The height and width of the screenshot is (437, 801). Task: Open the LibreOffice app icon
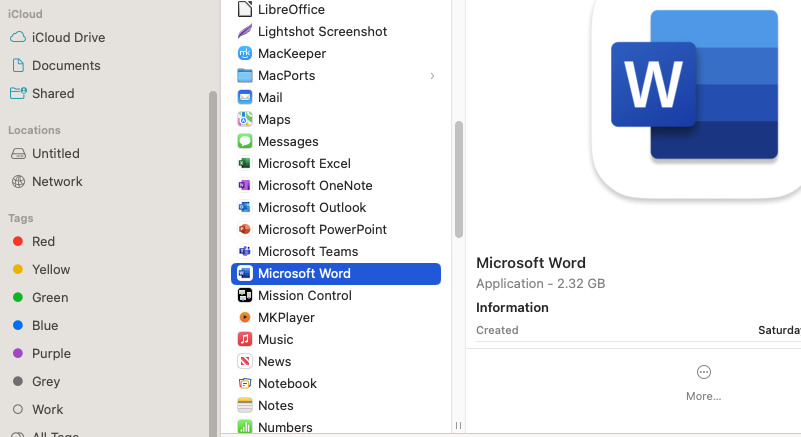click(245, 9)
